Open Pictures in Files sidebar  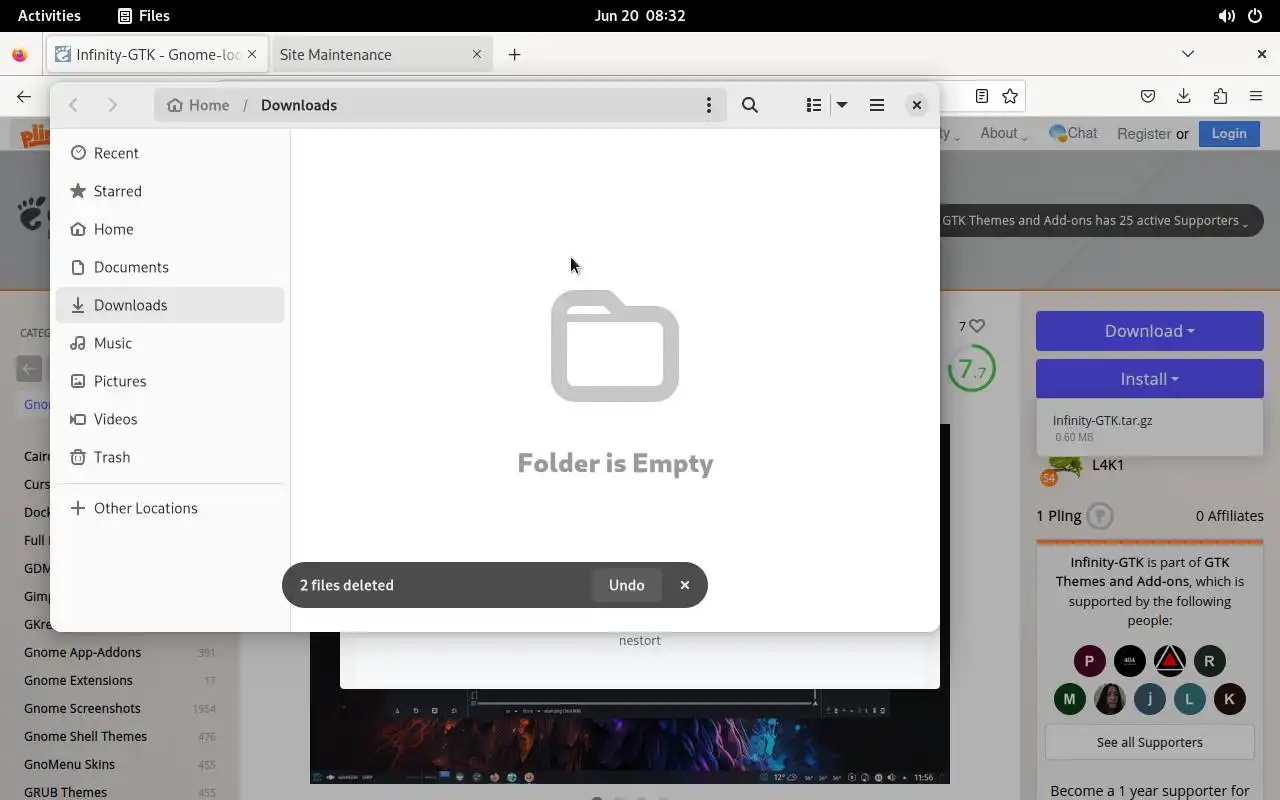(170, 381)
